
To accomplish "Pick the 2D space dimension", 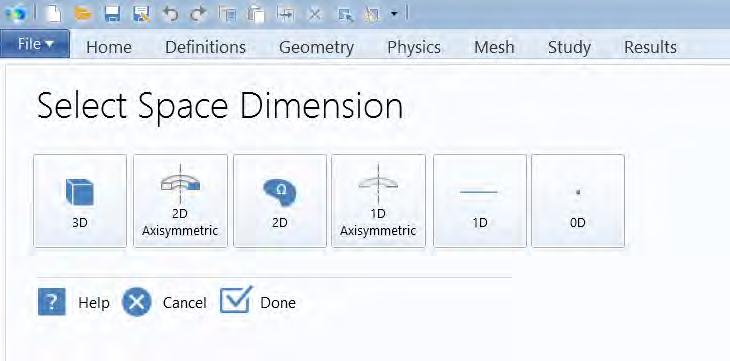I will 280,201.
